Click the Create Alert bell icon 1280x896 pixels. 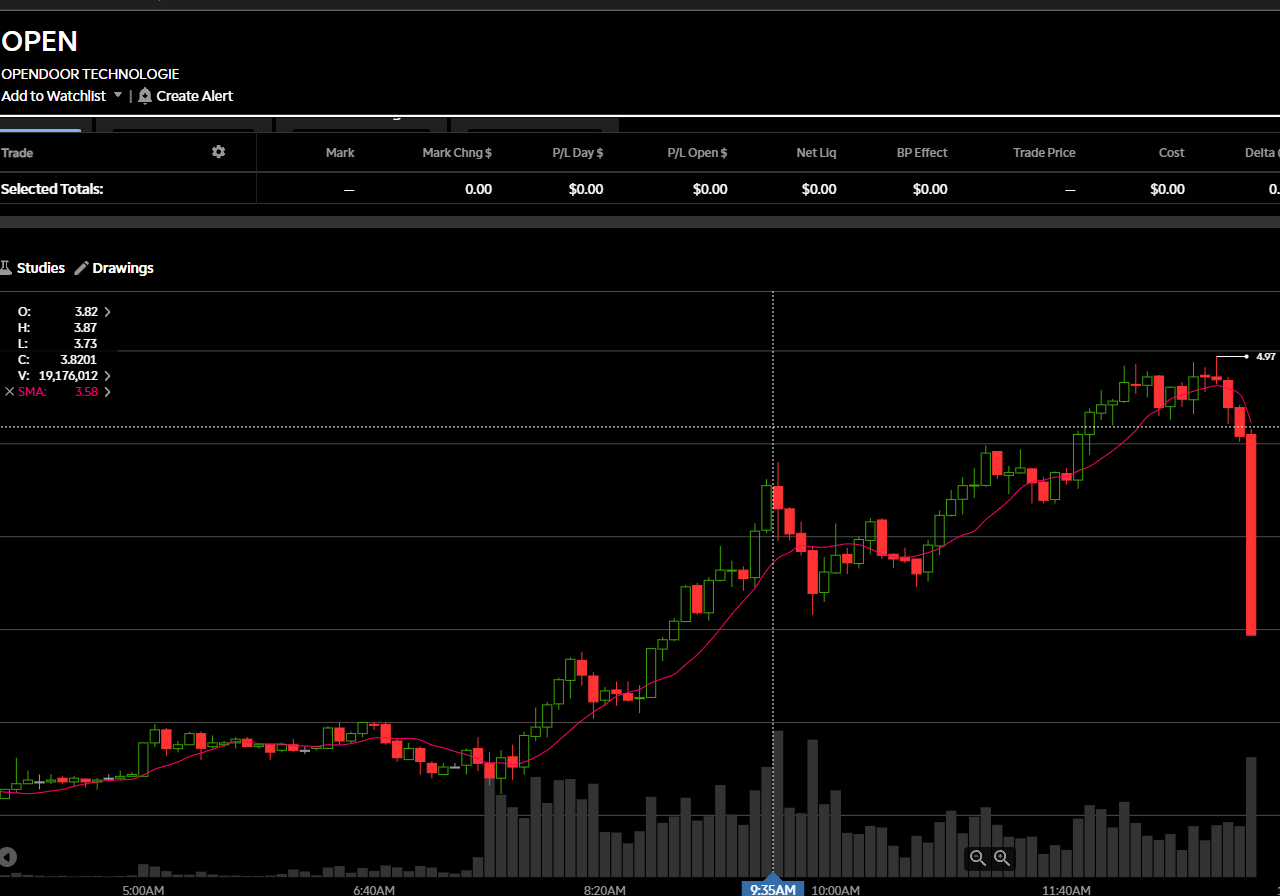145,96
